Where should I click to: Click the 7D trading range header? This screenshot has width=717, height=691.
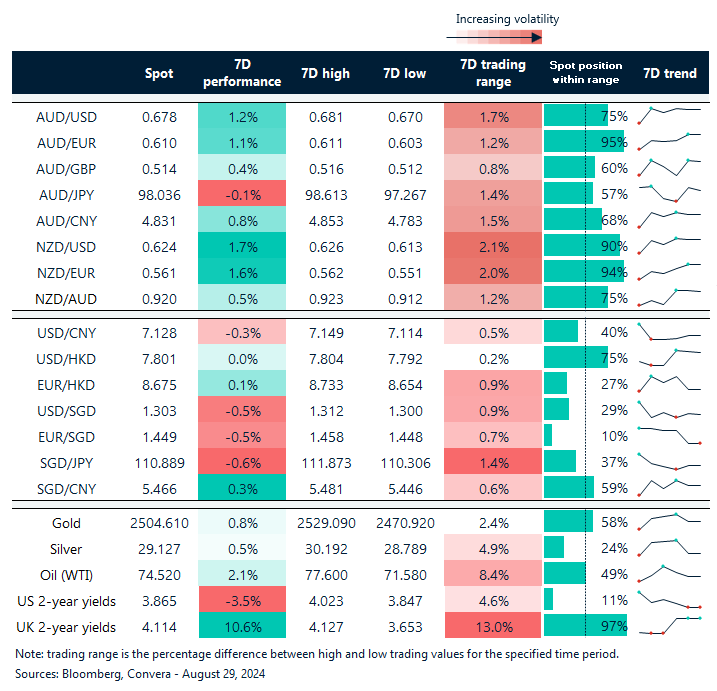(x=492, y=73)
